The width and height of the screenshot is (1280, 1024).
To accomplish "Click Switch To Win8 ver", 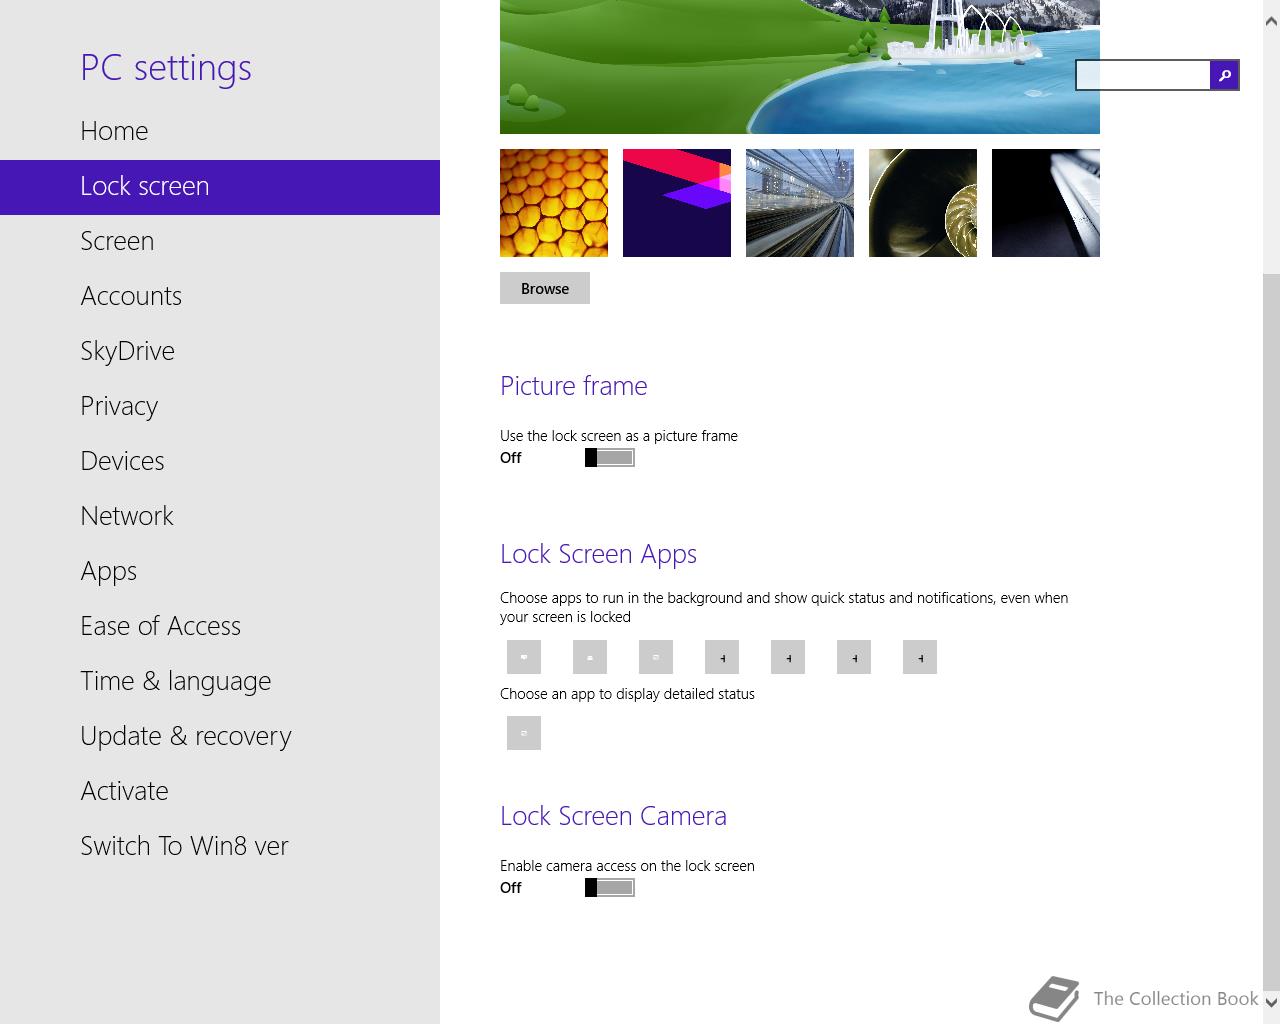I will pos(220,847).
